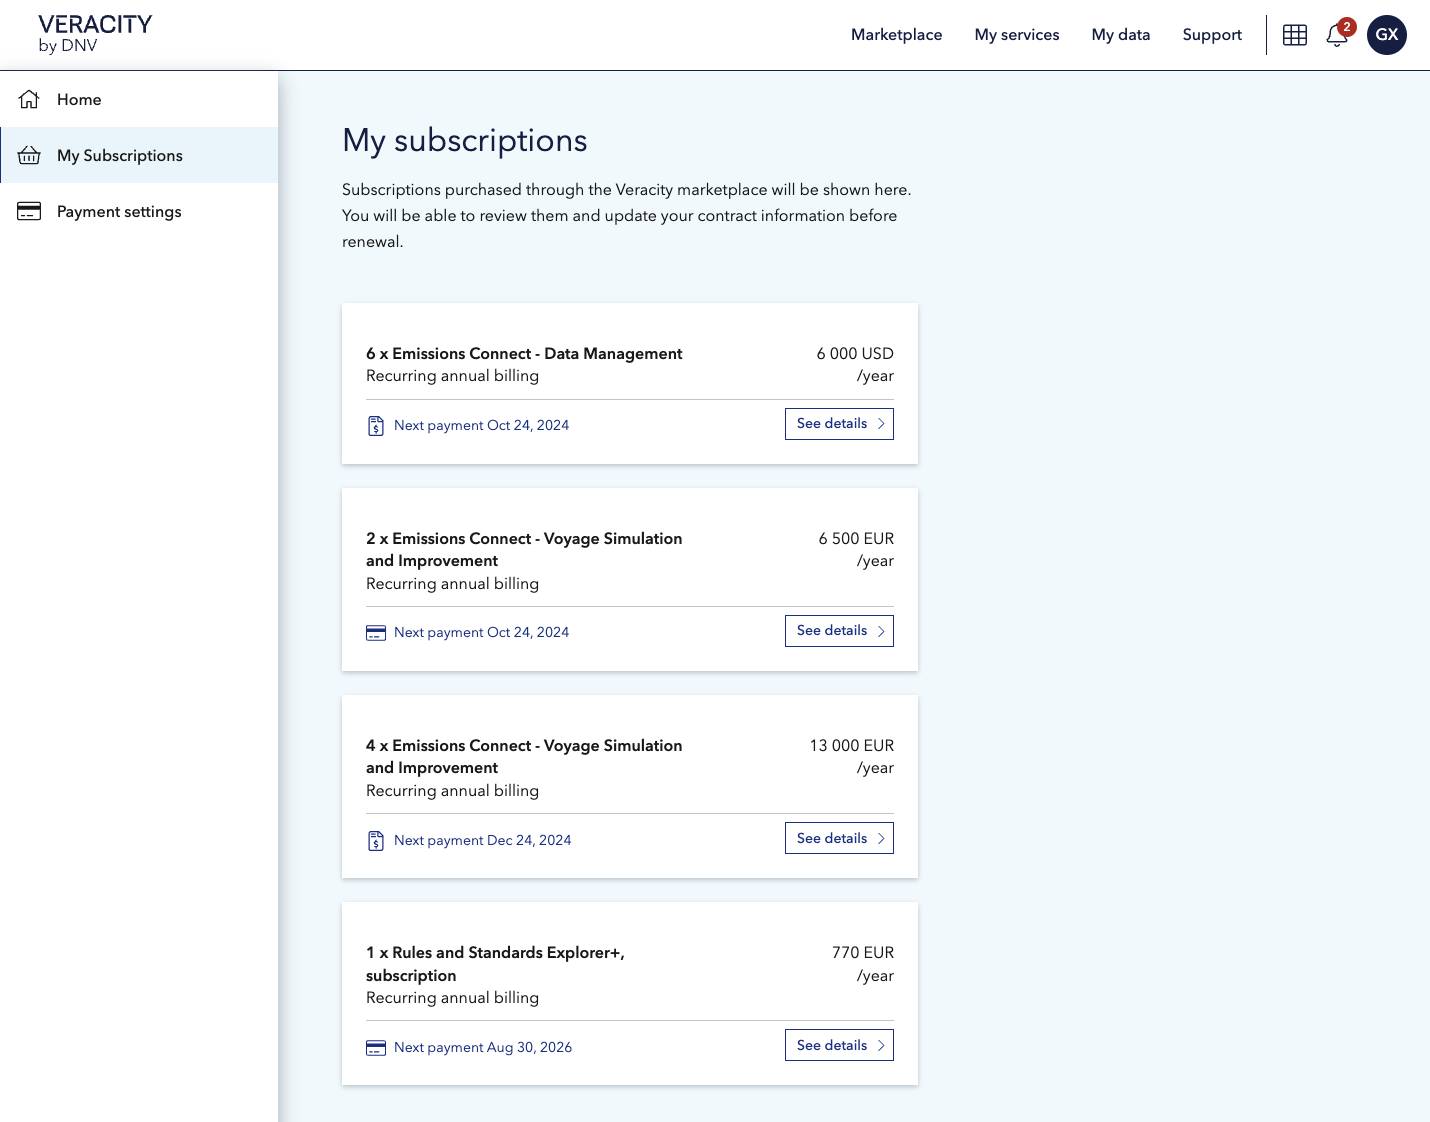Go to My services in top navigation
This screenshot has height=1122, width=1430.
click(1016, 35)
